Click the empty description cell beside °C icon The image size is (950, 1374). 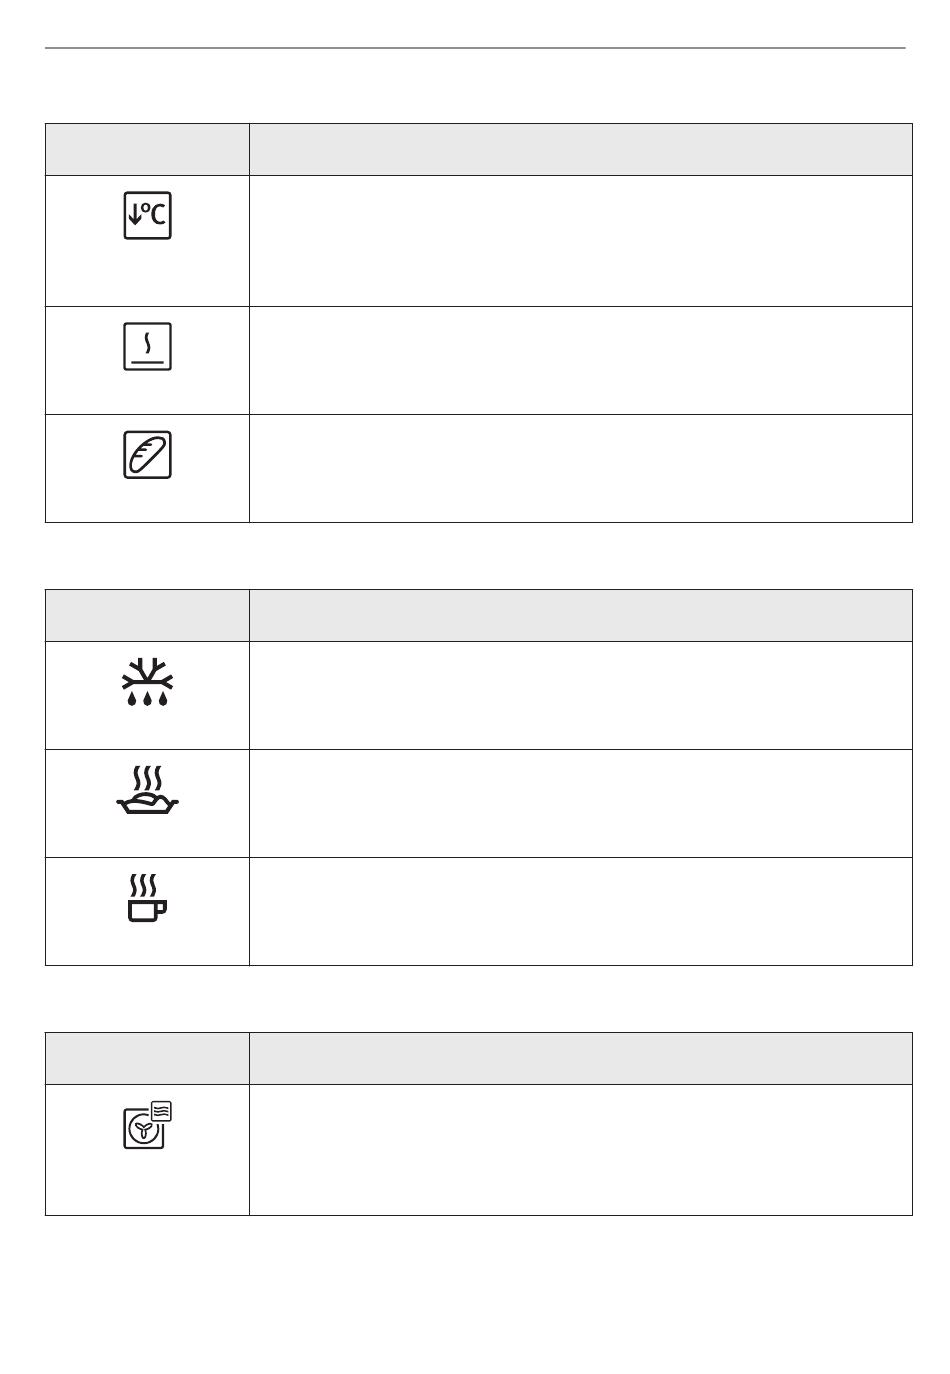(581, 241)
